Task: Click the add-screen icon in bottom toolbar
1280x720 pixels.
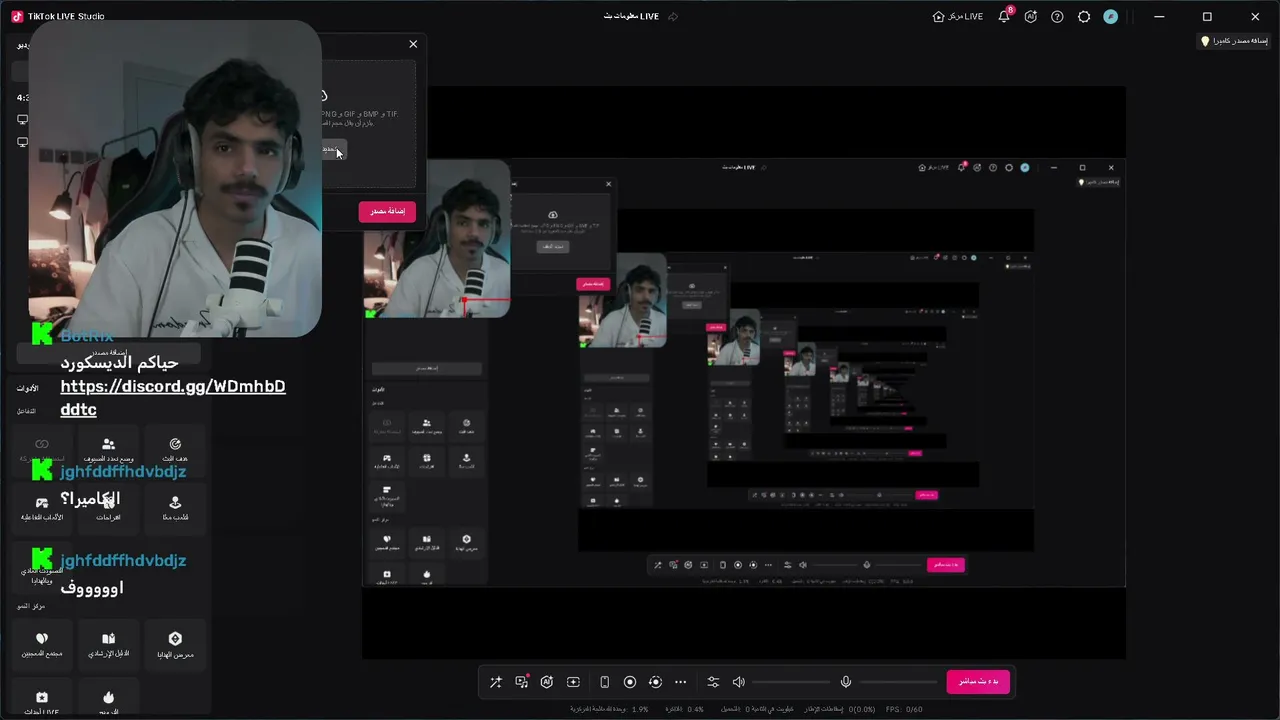Action: pos(573,682)
